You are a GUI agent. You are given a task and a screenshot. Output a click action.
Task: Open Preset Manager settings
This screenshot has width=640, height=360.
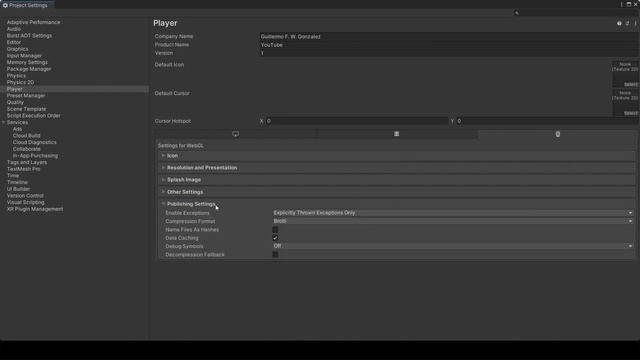pyautogui.click(x=26, y=96)
